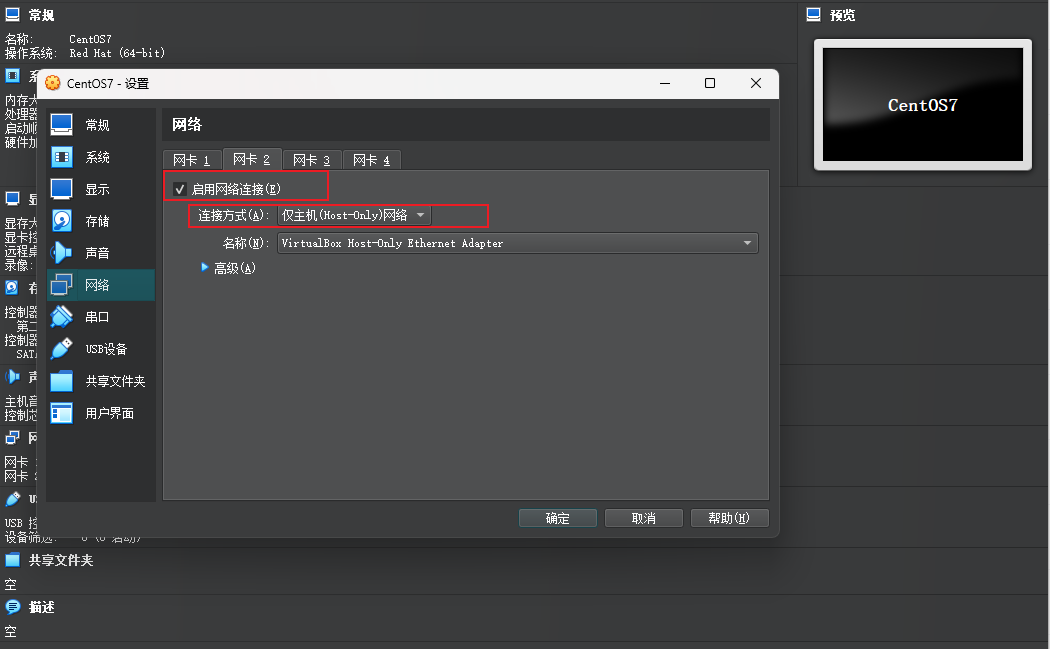Open help with the 帮助(H) button
This screenshot has width=1050, height=649.
click(729, 518)
